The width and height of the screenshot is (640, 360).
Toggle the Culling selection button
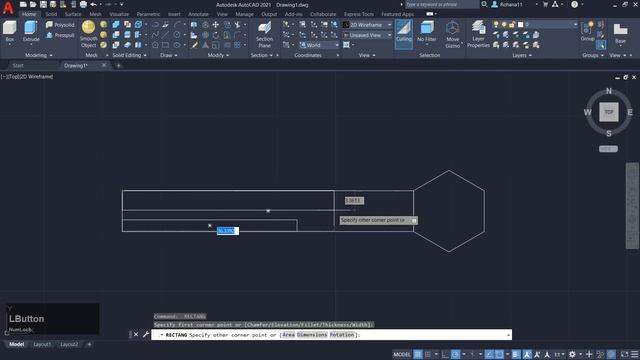coord(404,33)
